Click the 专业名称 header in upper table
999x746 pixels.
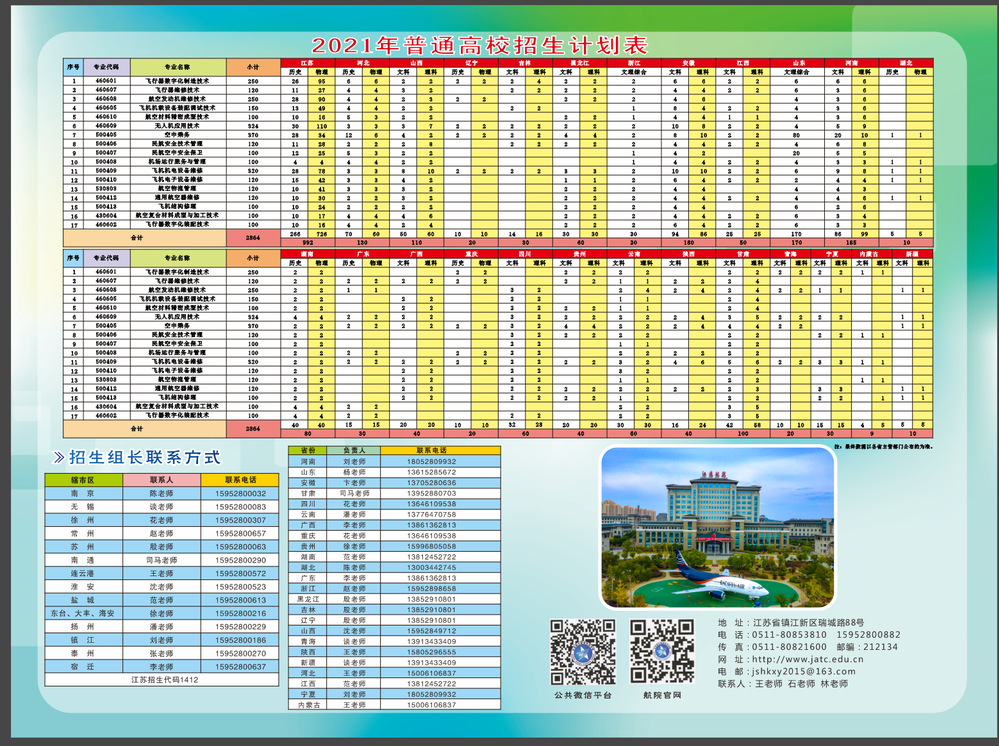pyautogui.click(x=178, y=67)
